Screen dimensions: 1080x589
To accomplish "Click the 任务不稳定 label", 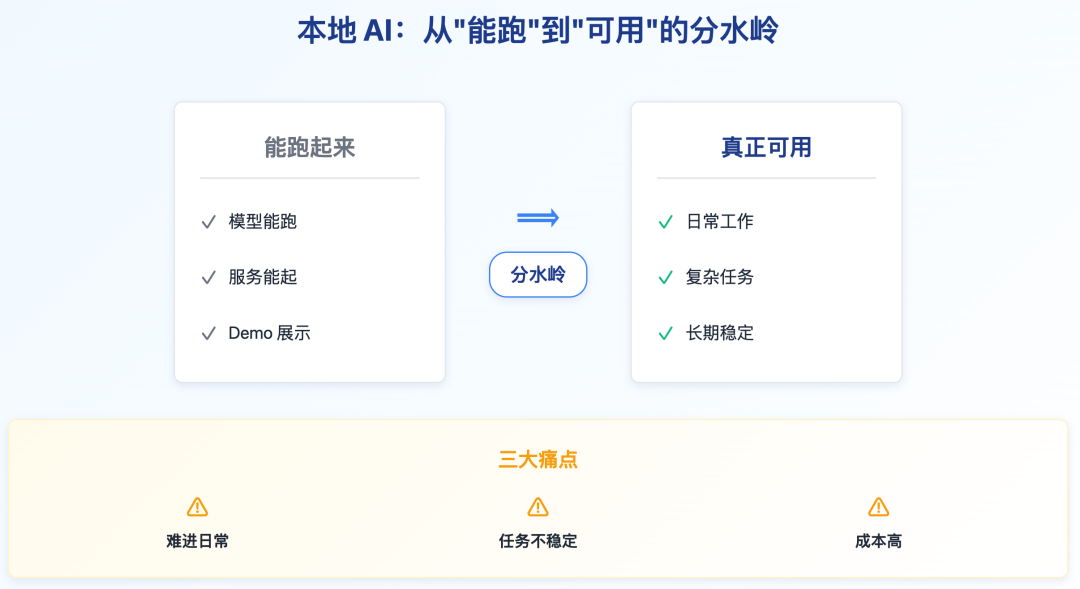I will (538, 541).
